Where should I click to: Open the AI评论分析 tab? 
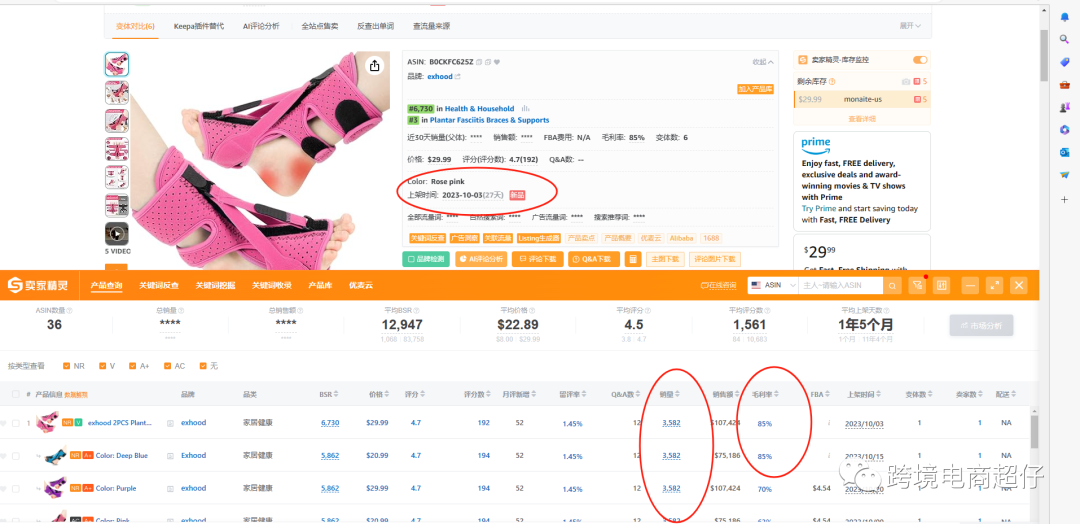[261, 26]
